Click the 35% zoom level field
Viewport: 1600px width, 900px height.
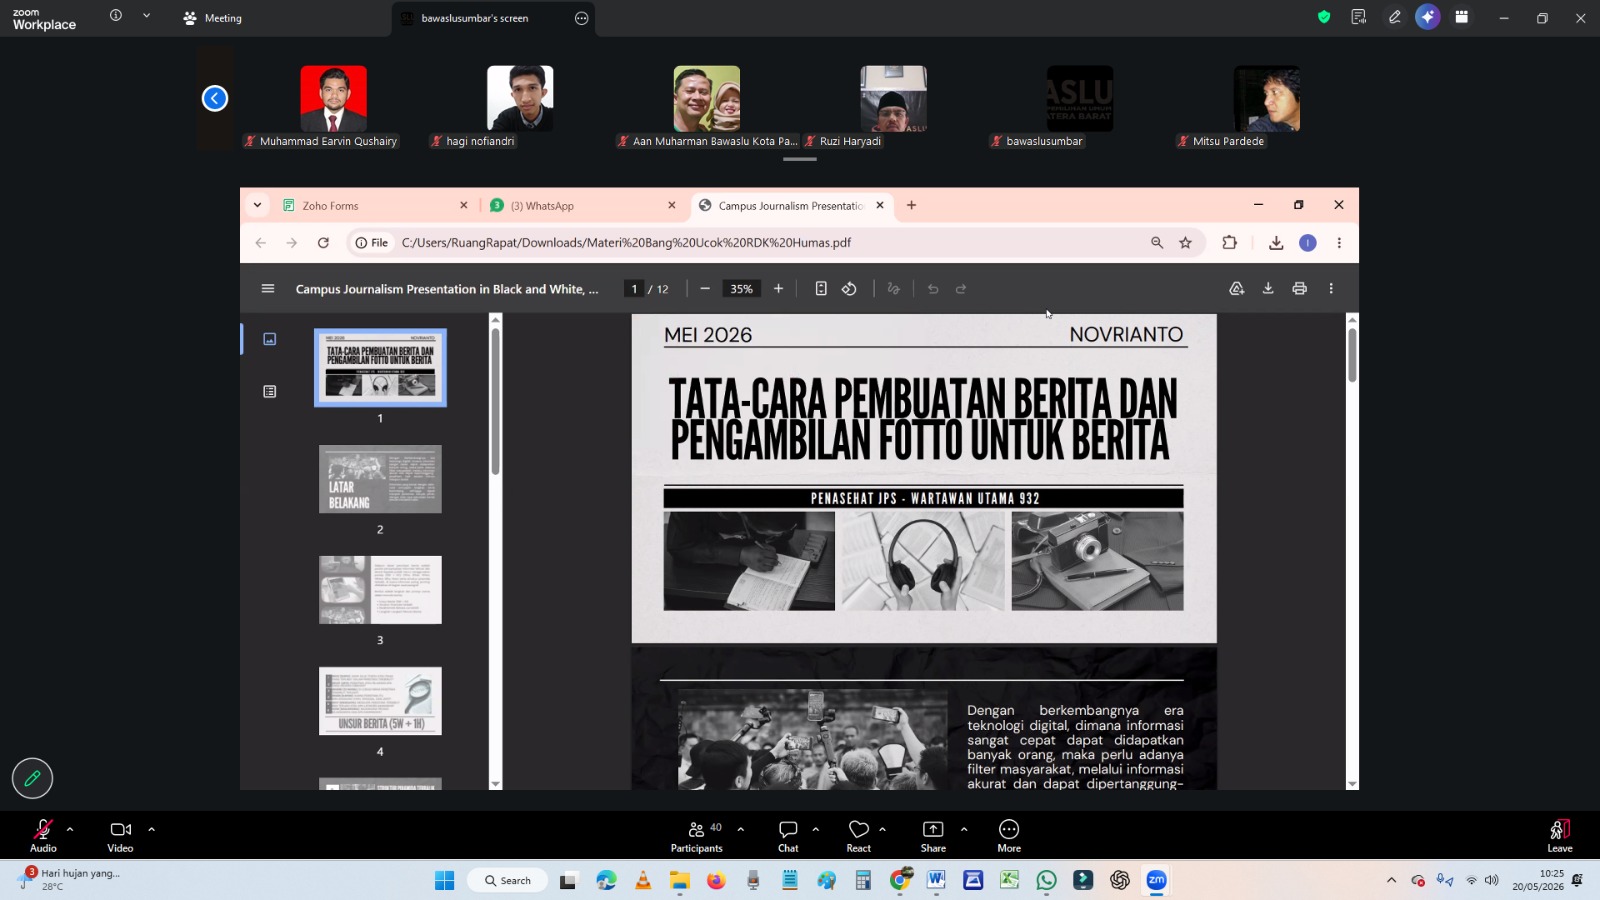pyautogui.click(x=741, y=289)
